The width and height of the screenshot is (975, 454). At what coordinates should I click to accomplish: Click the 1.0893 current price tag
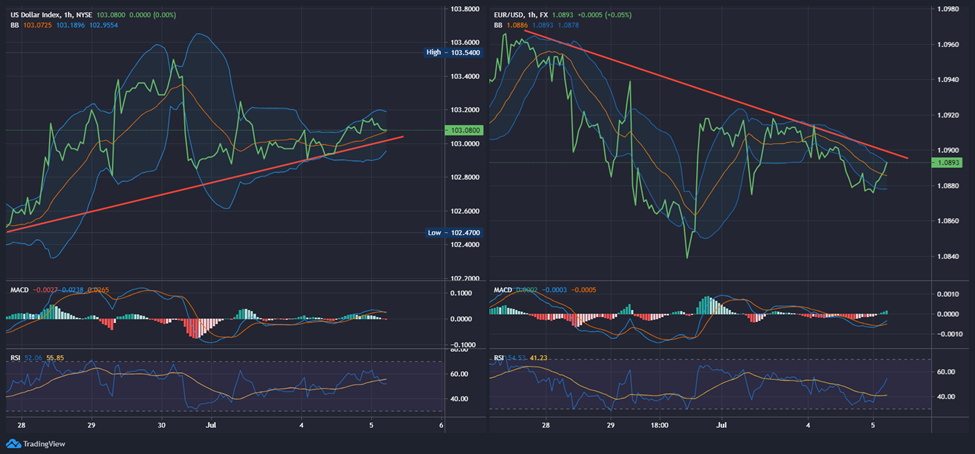coord(947,162)
